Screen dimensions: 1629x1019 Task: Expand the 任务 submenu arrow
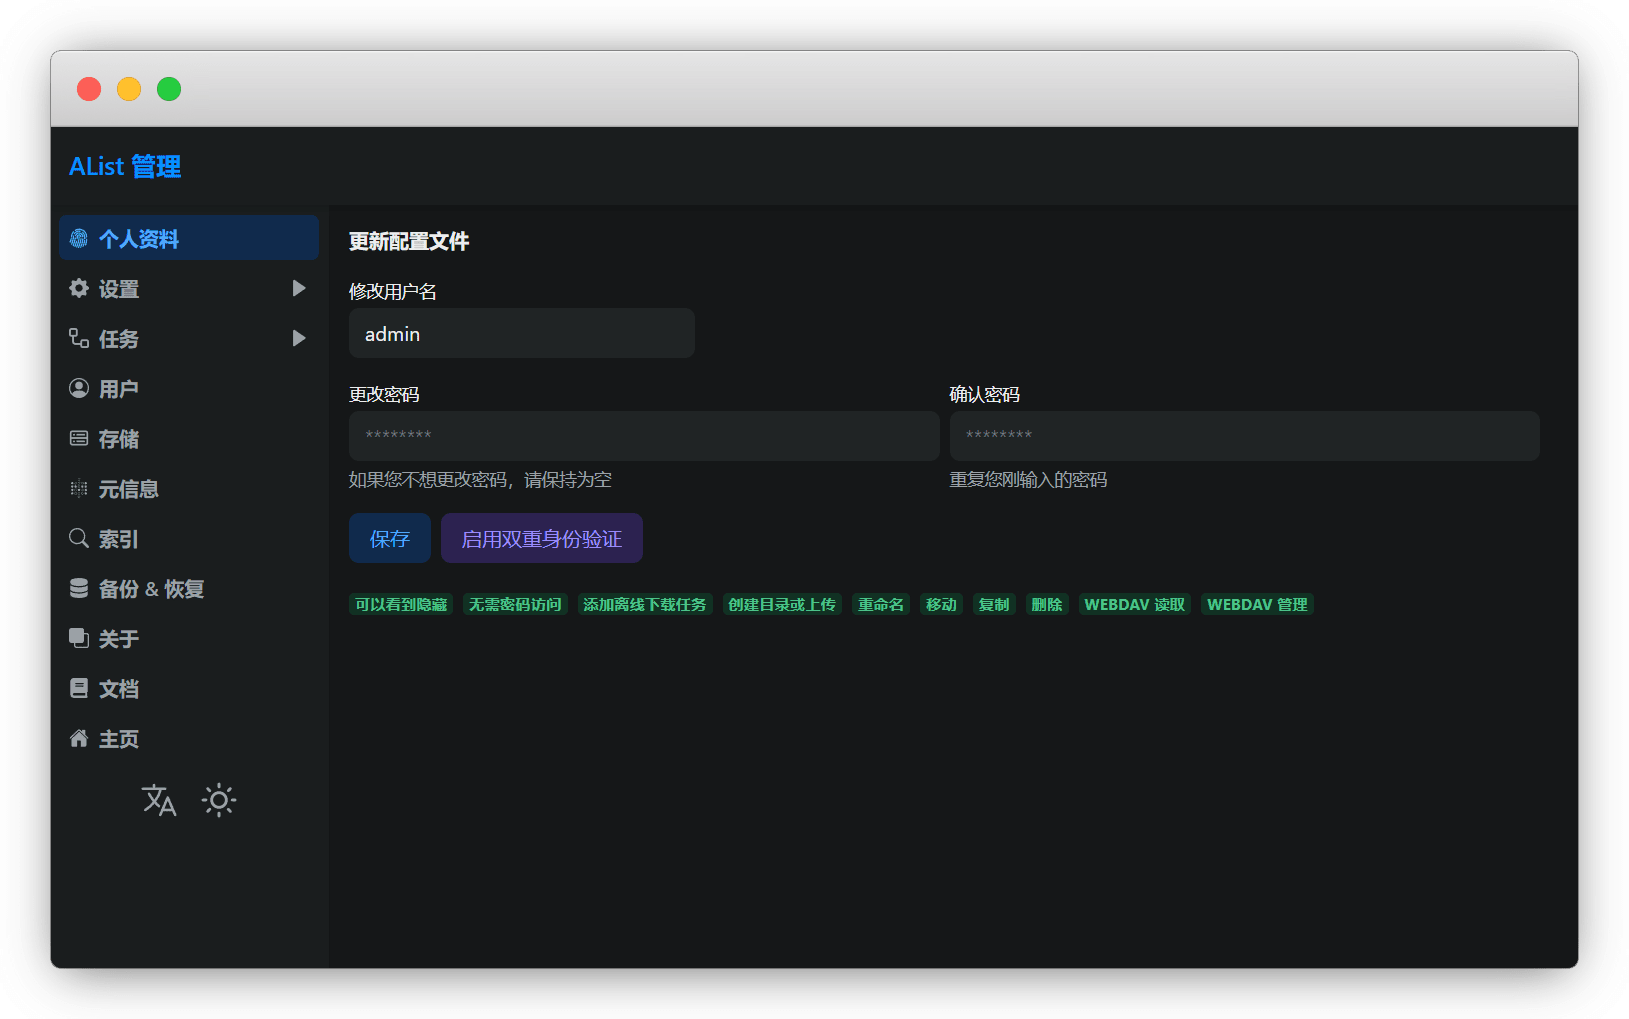298,338
